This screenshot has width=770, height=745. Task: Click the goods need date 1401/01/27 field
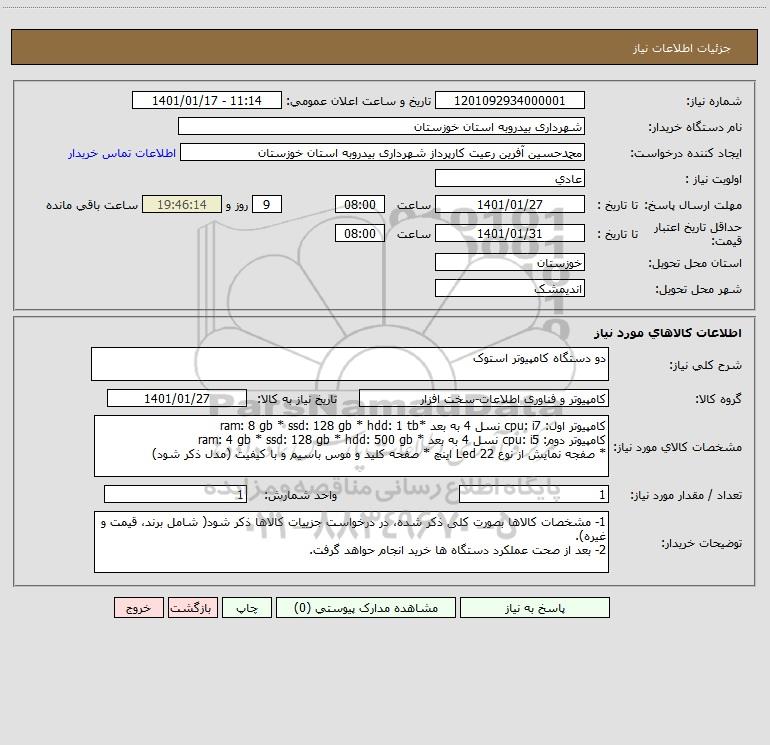pyautogui.click(x=177, y=399)
